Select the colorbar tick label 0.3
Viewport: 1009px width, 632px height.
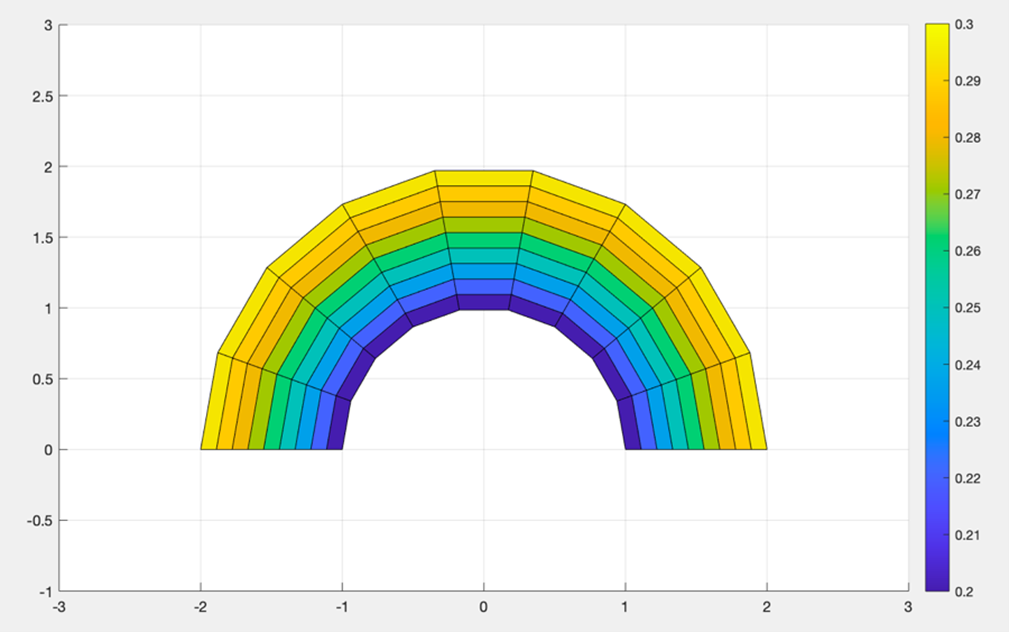(x=964, y=24)
